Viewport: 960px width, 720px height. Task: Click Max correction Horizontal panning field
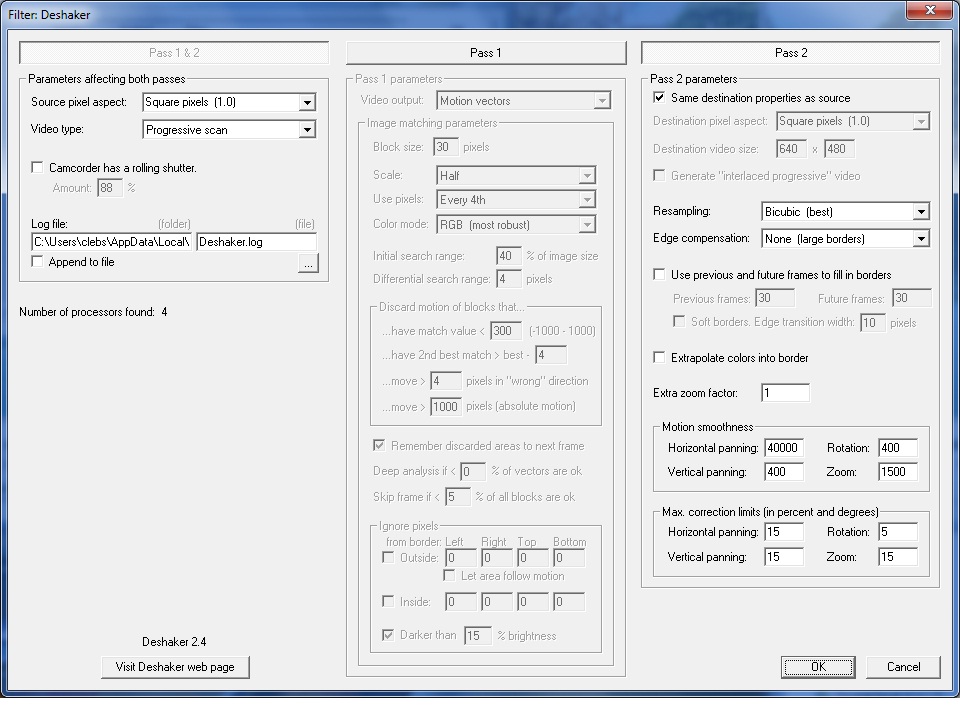coord(784,531)
